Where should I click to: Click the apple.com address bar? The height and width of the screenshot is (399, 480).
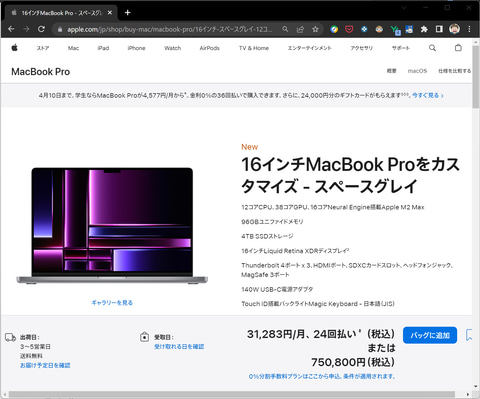pyautogui.click(x=169, y=29)
